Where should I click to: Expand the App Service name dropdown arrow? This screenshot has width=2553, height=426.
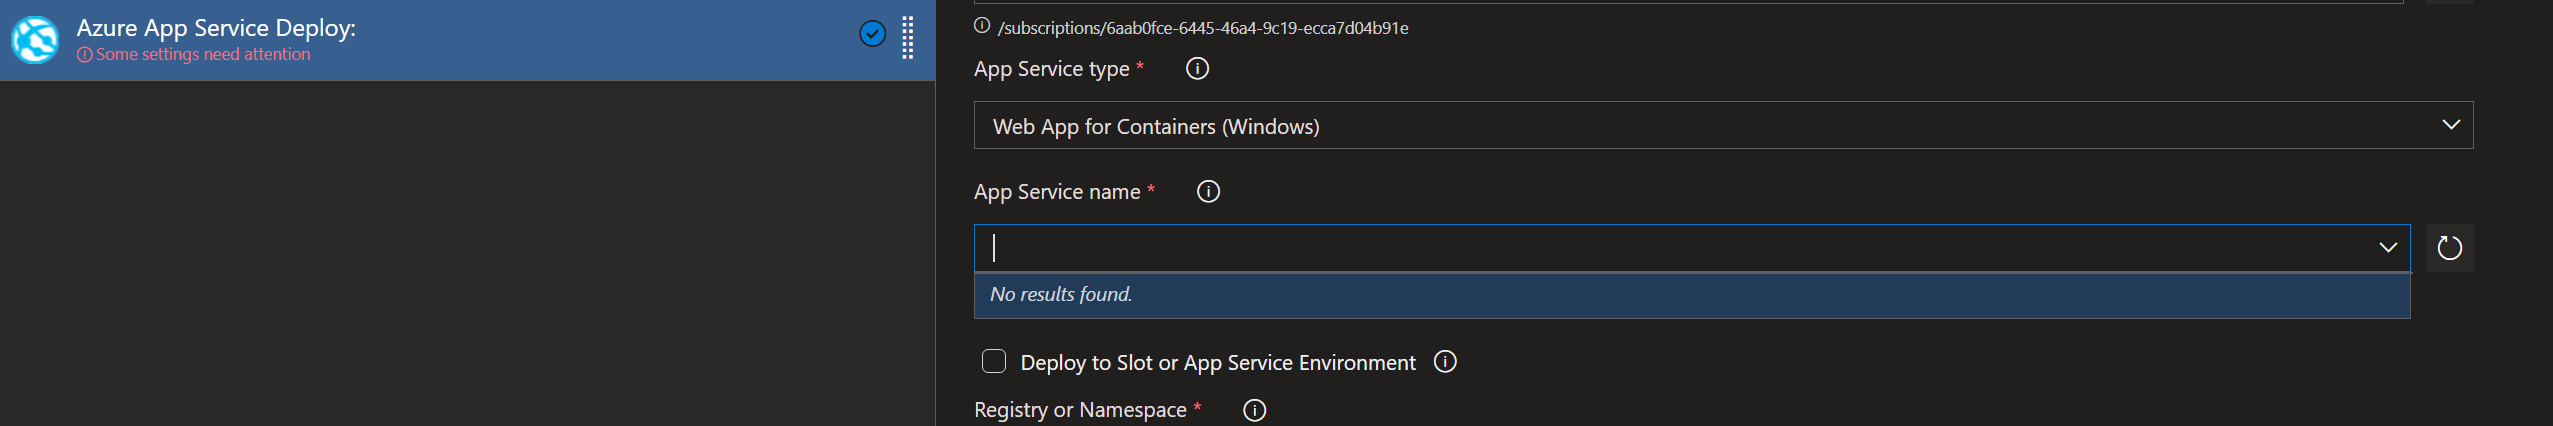coord(2388,248)
